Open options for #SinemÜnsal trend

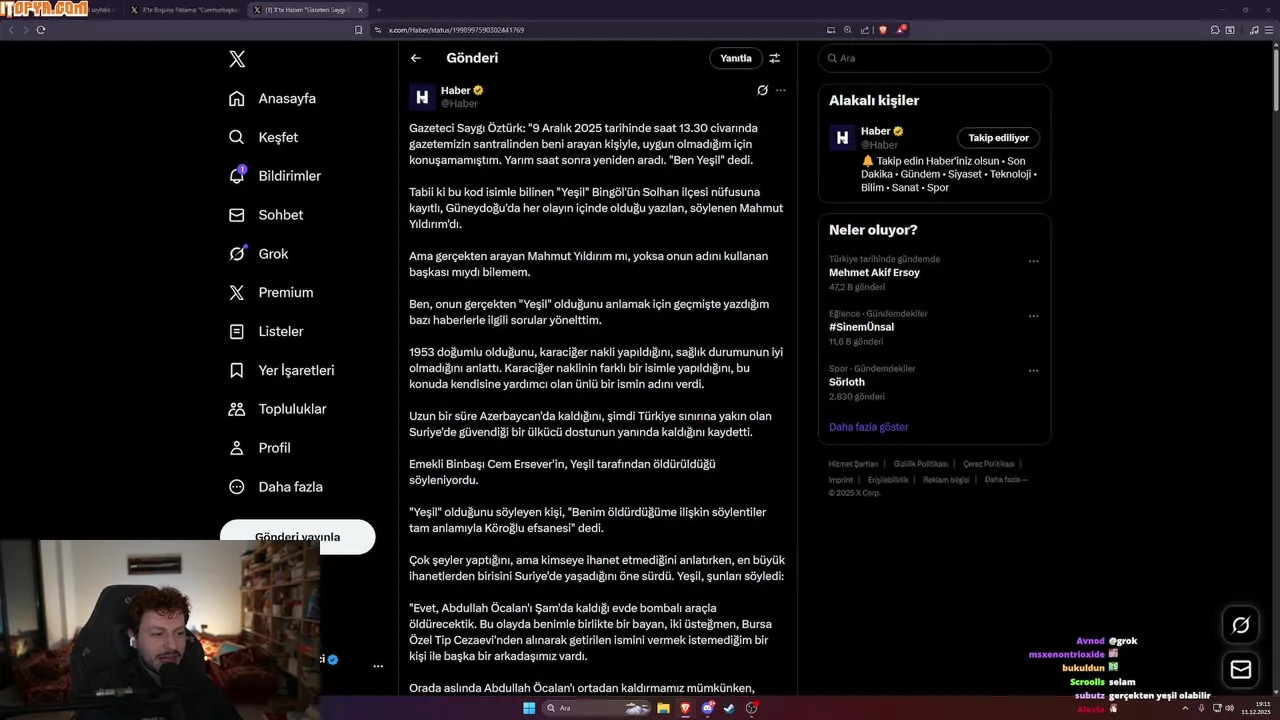[x=1034, y=317]
